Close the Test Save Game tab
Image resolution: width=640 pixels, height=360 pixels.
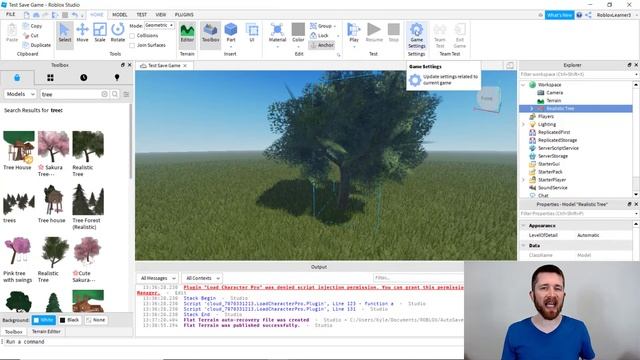point(185,66)
